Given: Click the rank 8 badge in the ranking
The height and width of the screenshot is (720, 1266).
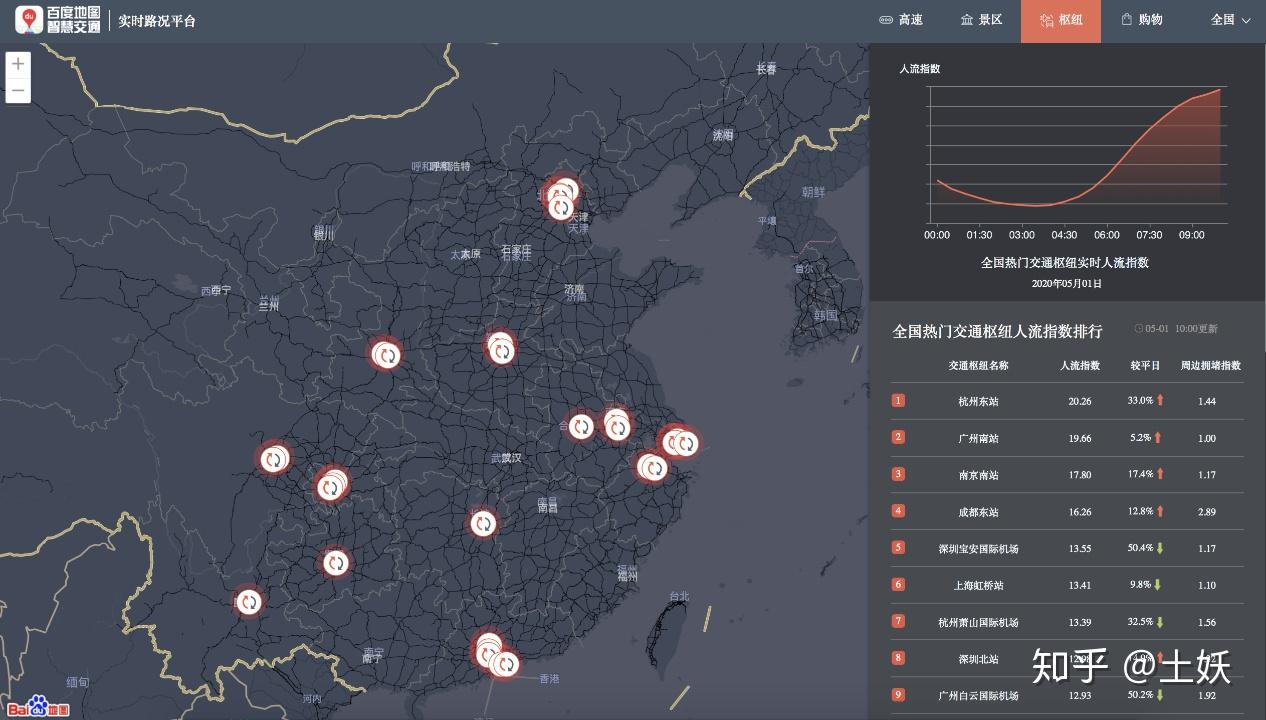Looking at the screenshot, I should pyautogui.click(x=898, y=658).
